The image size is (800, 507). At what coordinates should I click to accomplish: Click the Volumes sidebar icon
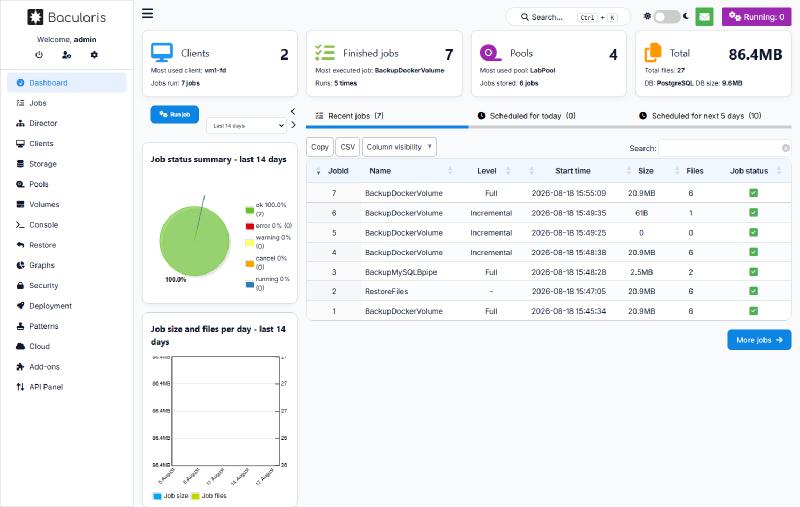[20, 205]
